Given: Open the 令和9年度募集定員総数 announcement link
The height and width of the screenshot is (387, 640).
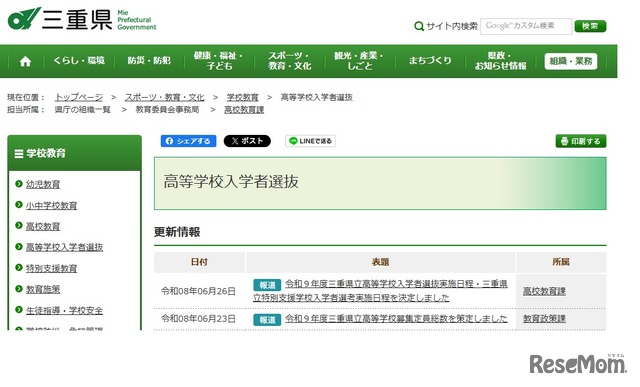Looking at the screenshot, I should point(396,318).
